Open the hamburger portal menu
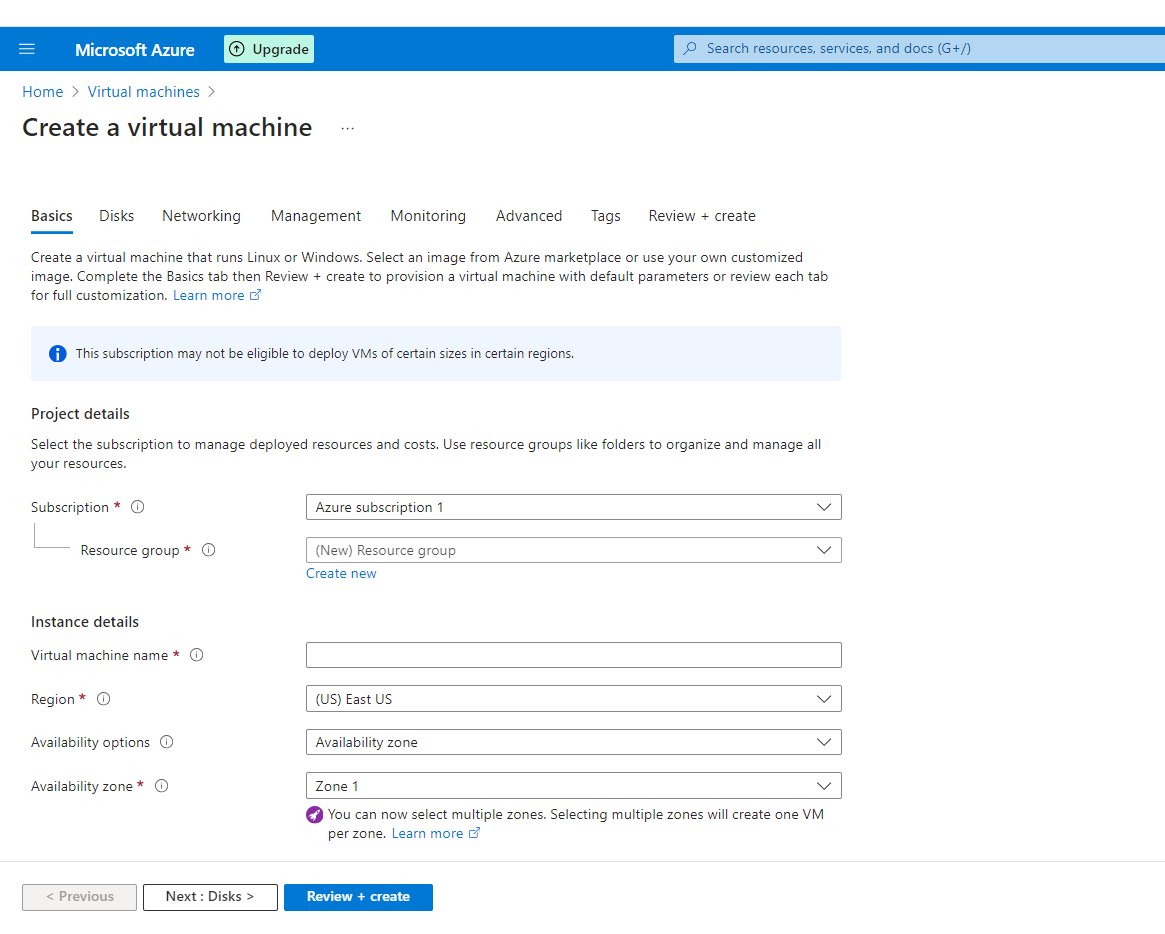Viewport: 1165px width, 934px height. pyautogui.click(x=27, y=49)
